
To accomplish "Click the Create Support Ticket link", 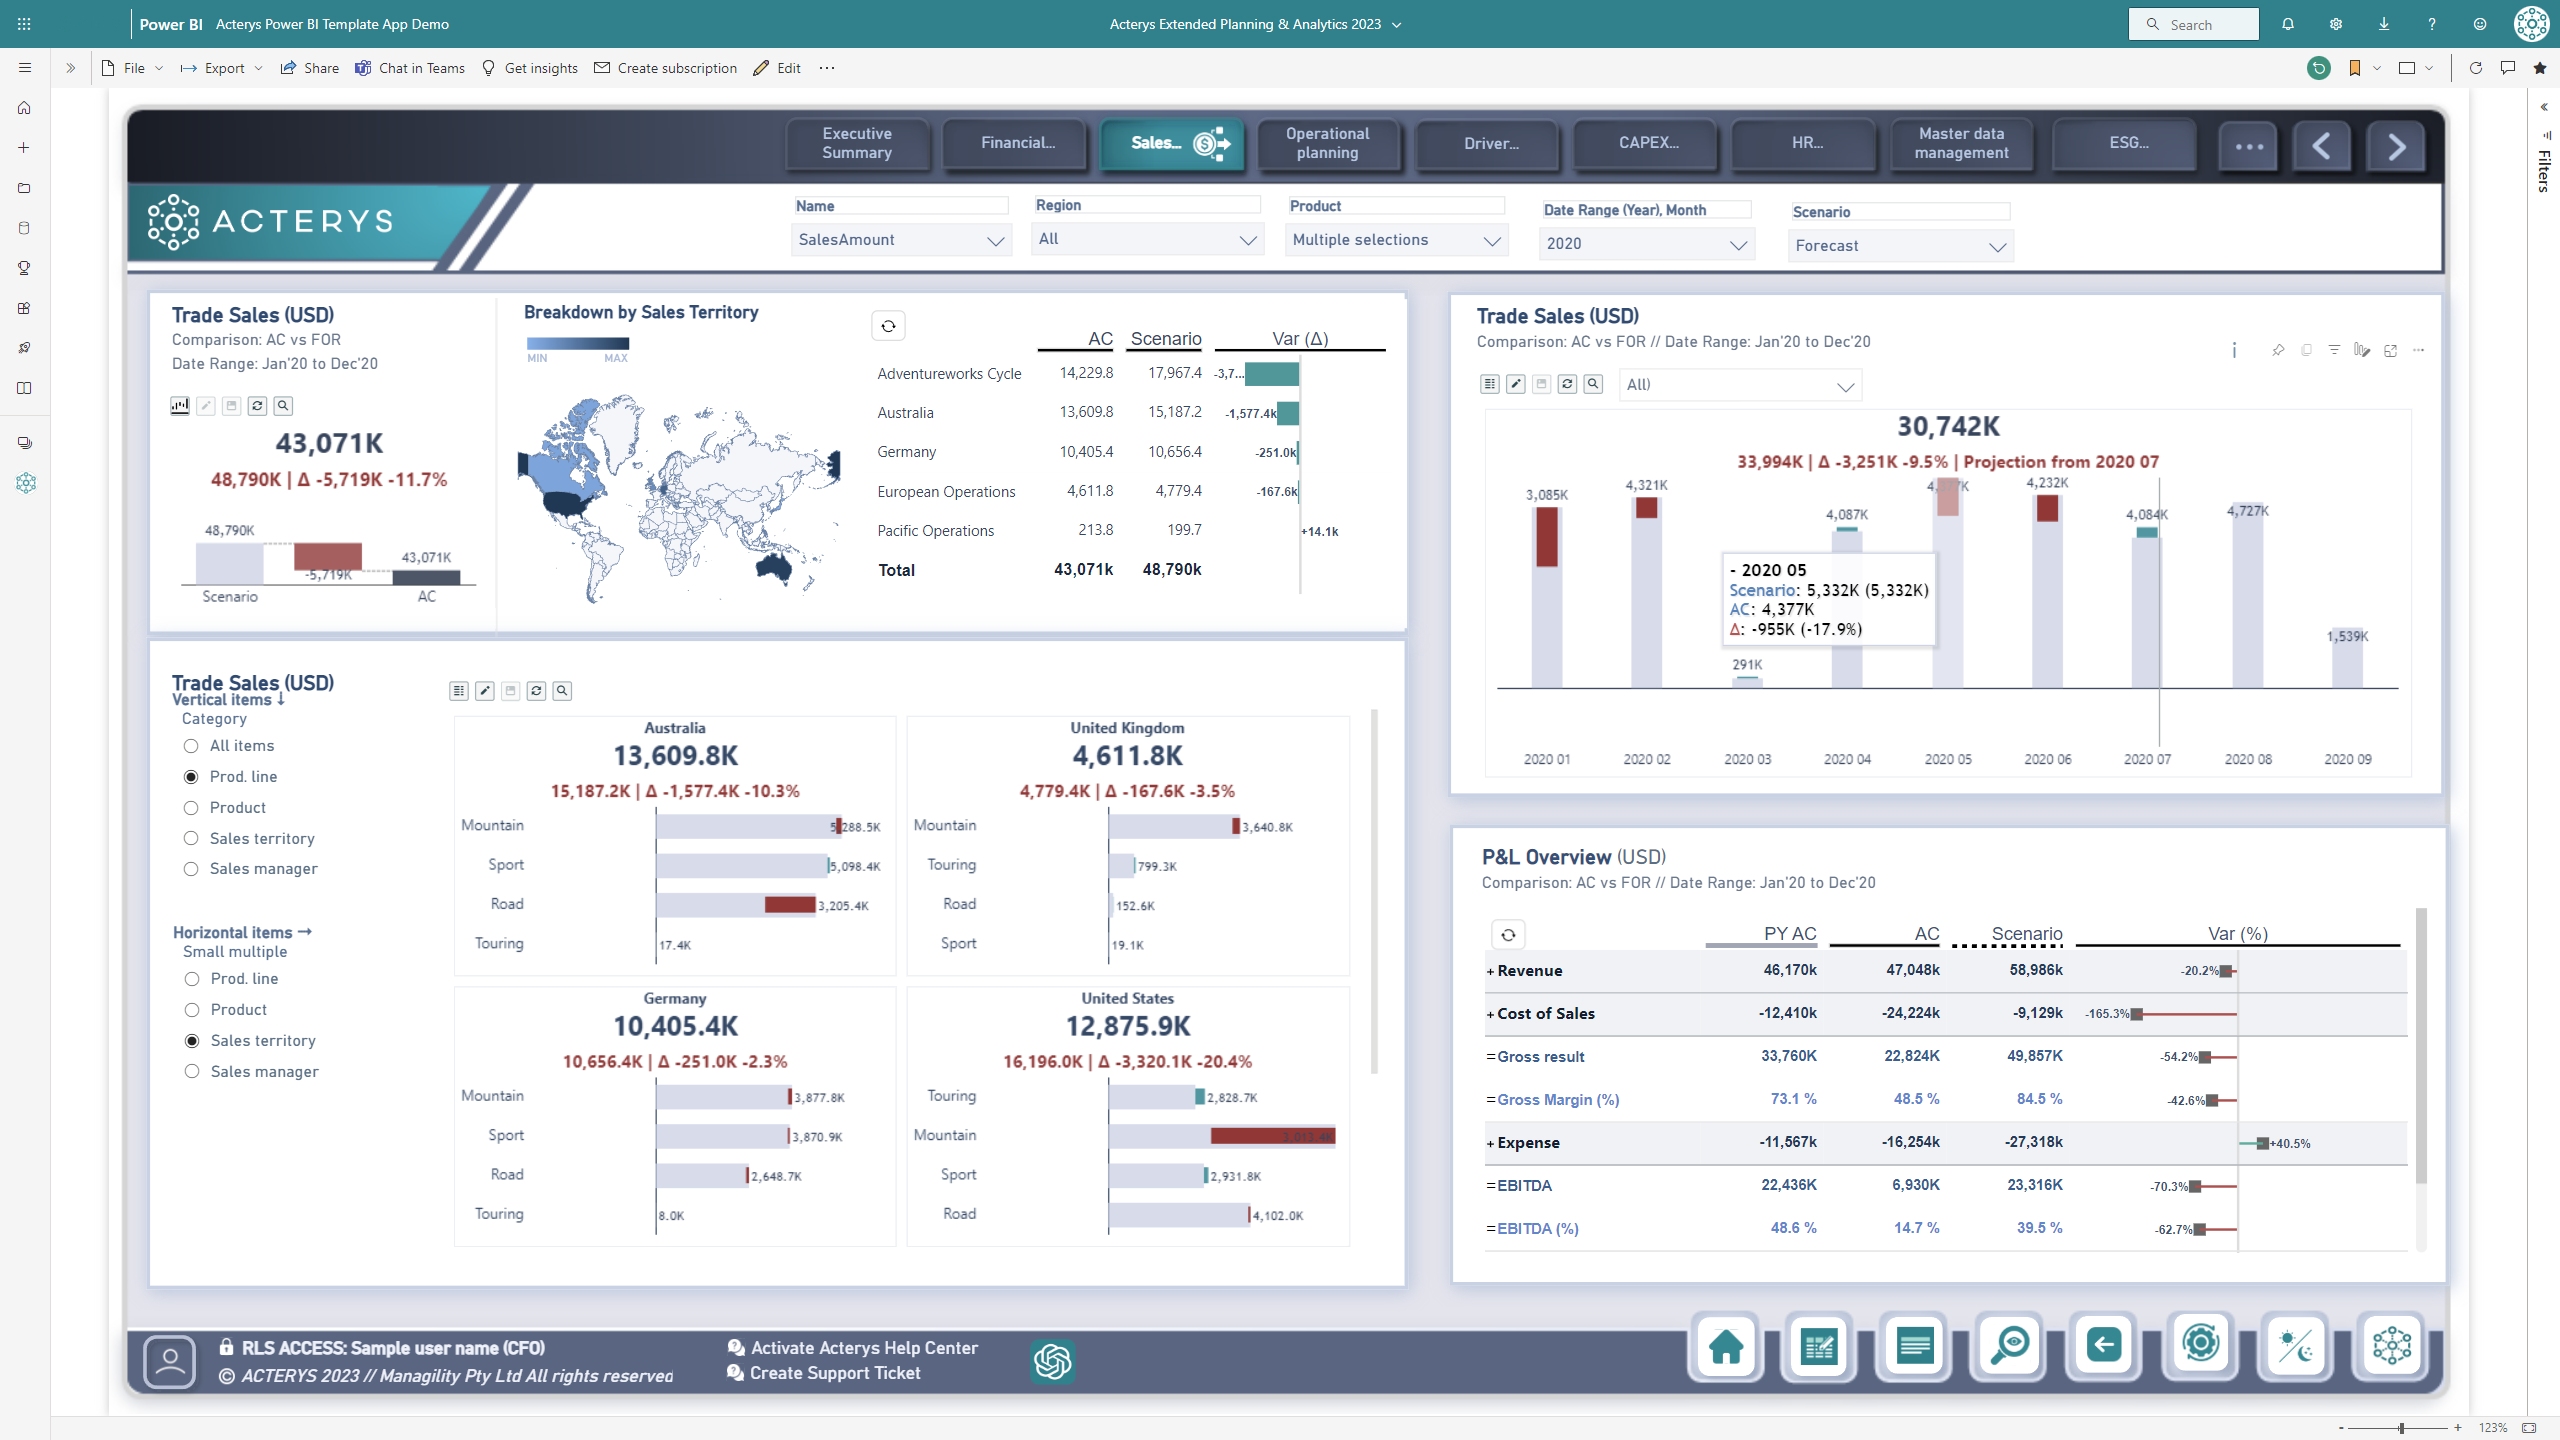I will coord(834,1373).
